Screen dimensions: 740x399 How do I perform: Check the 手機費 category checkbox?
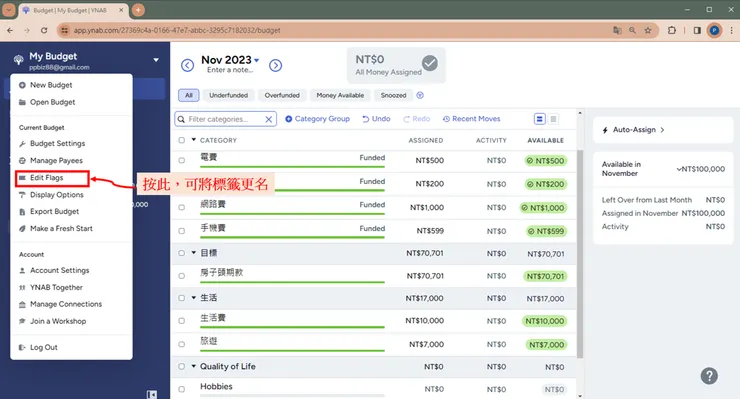[x=182, y=231]
